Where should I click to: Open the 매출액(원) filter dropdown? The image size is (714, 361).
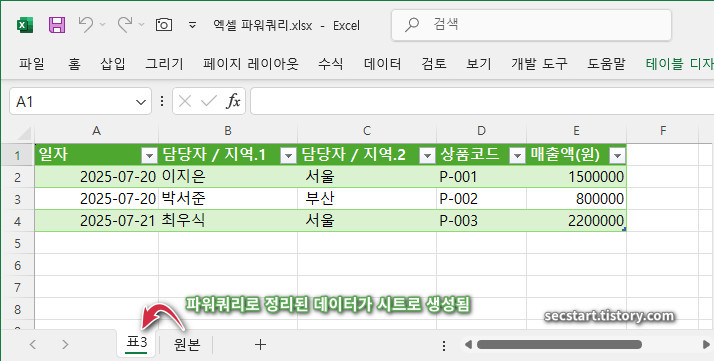(x=617, y=156)
